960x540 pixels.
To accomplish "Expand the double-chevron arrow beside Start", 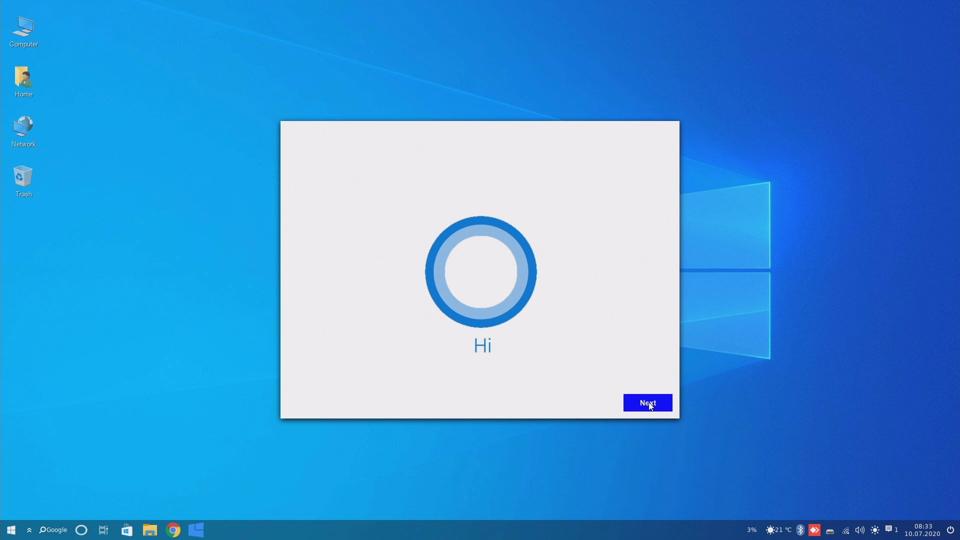I will point(29,530).
